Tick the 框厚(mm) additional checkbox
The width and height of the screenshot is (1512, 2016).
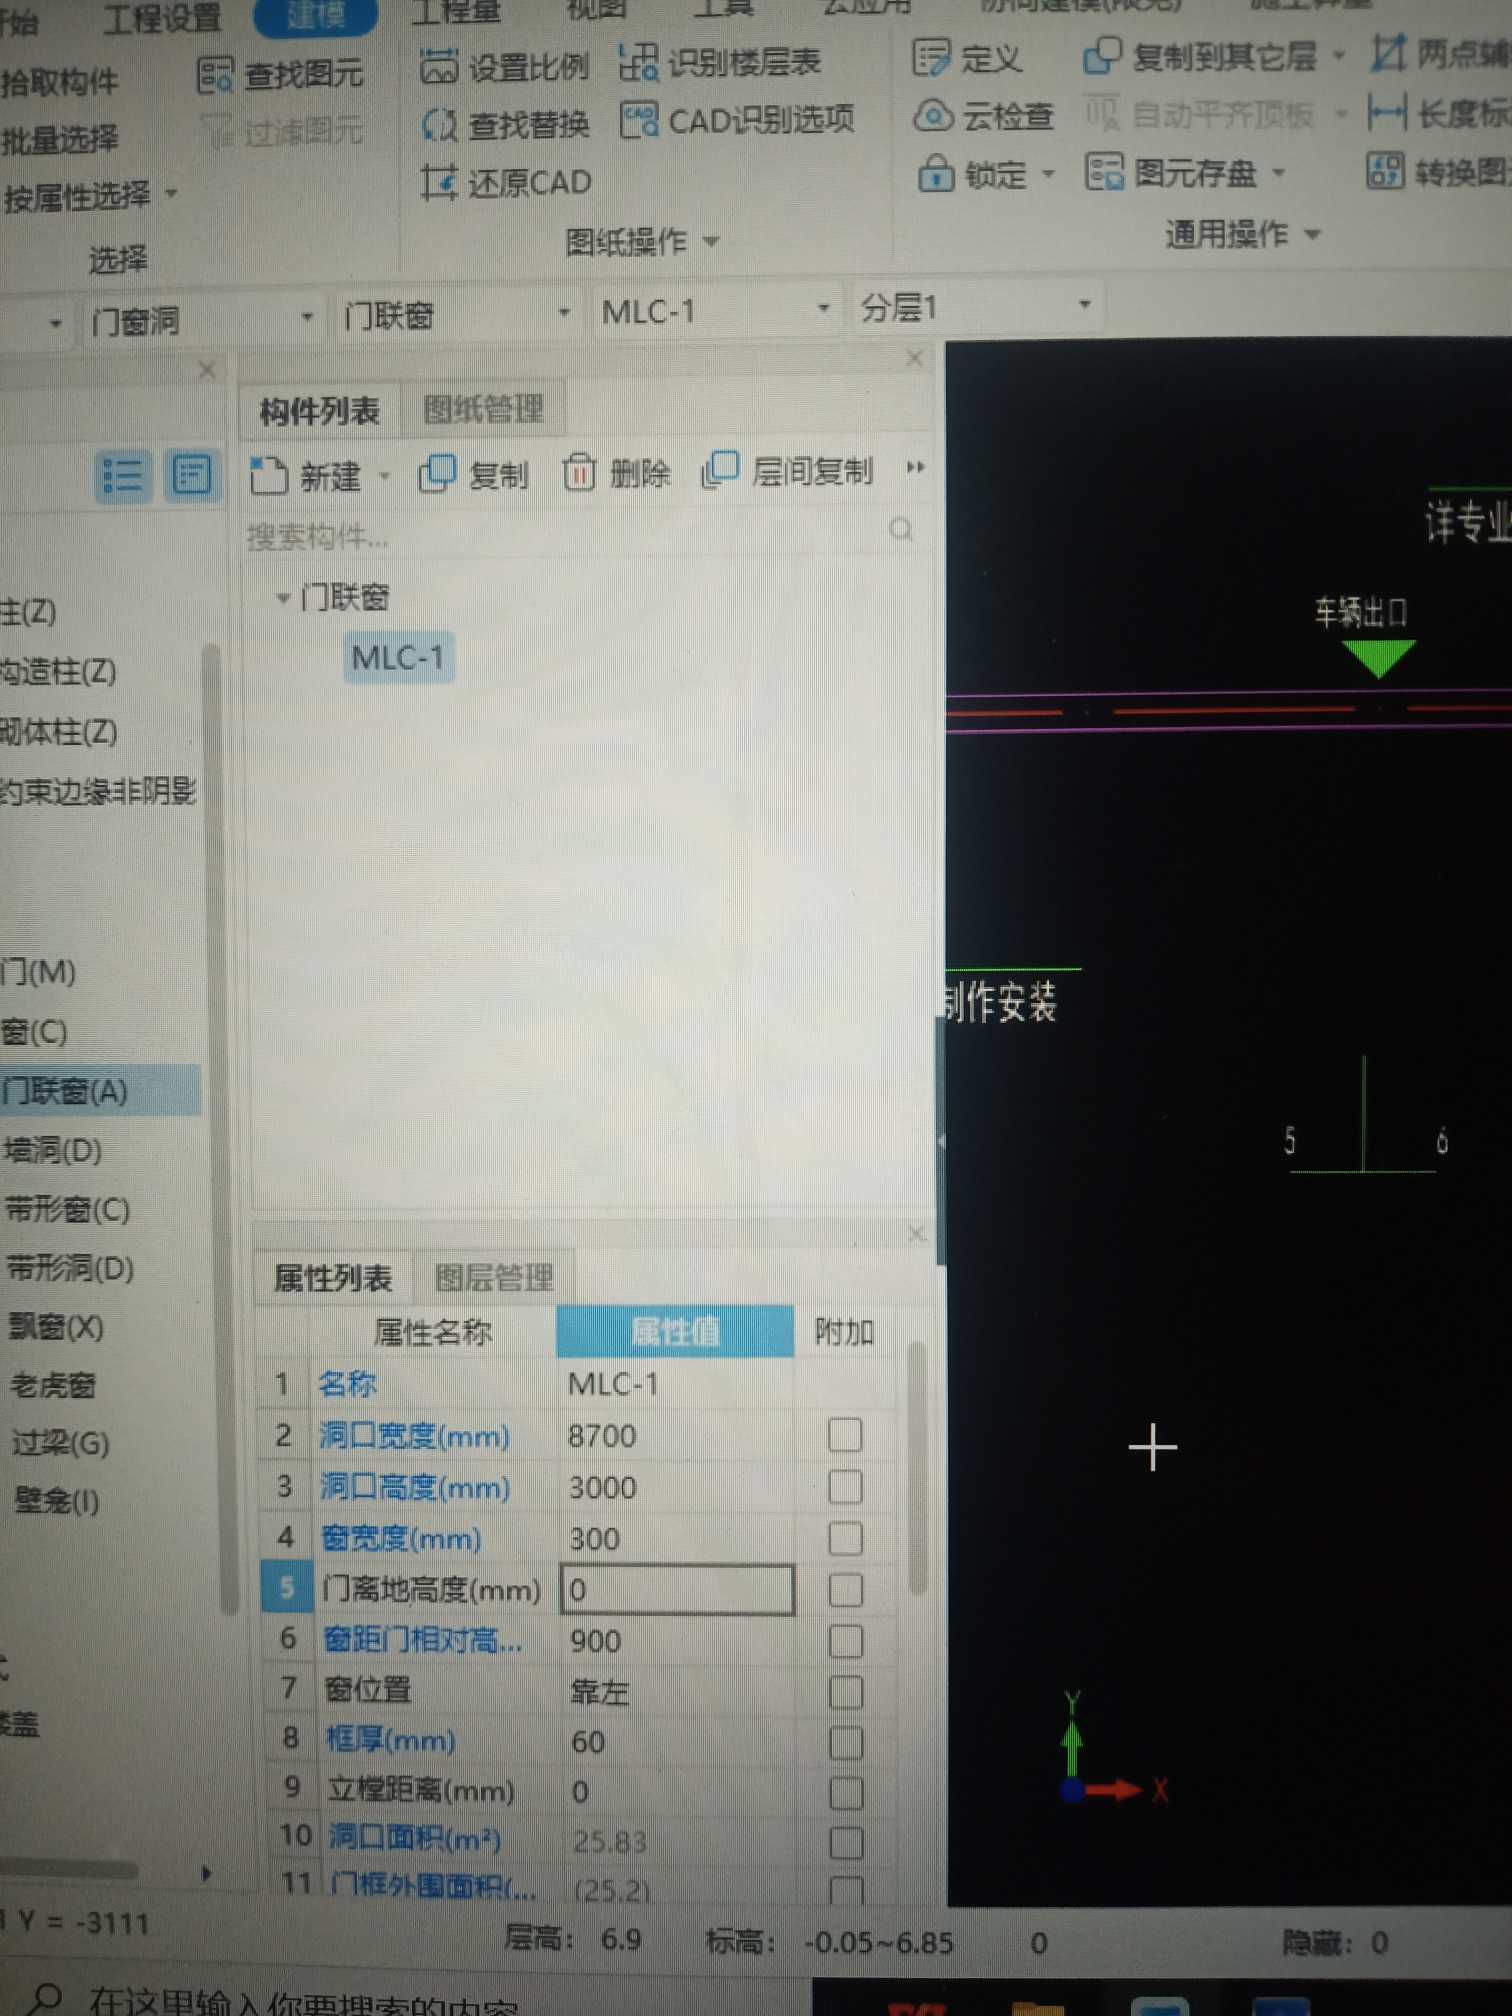[846, 1742]
